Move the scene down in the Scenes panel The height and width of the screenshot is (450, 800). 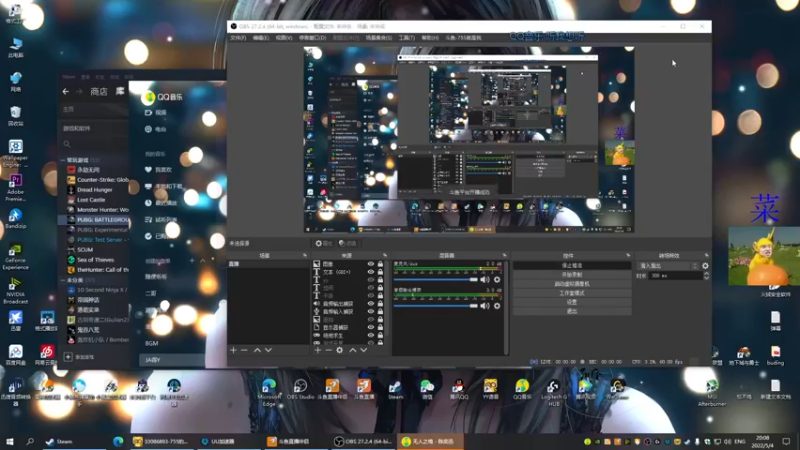268,351
